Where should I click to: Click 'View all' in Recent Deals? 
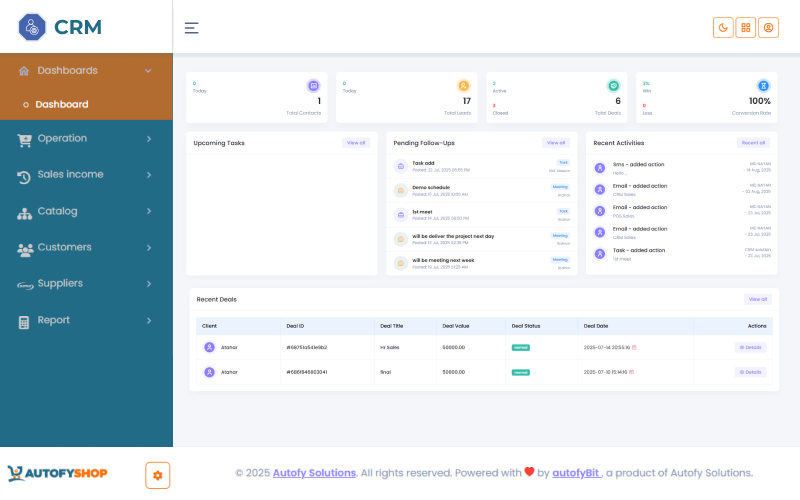[x=758, y=299]
